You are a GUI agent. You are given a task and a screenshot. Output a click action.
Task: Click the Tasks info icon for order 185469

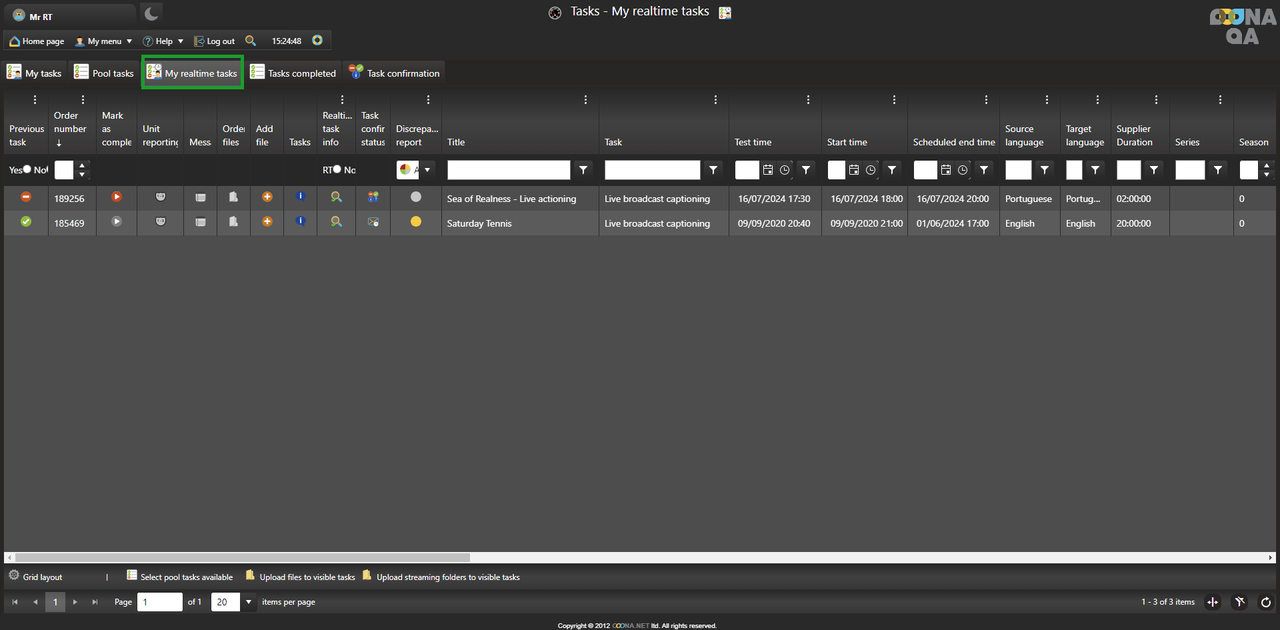(300, 221)
